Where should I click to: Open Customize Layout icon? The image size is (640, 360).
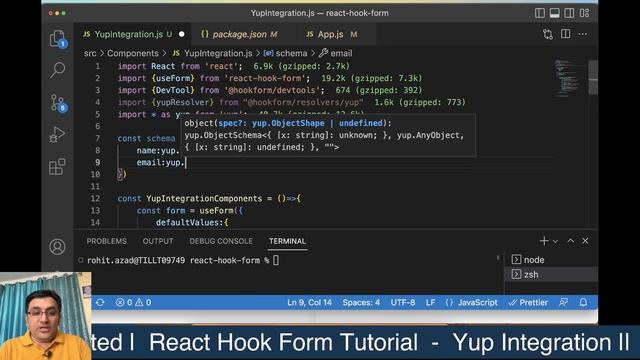(x=584, y=13)
